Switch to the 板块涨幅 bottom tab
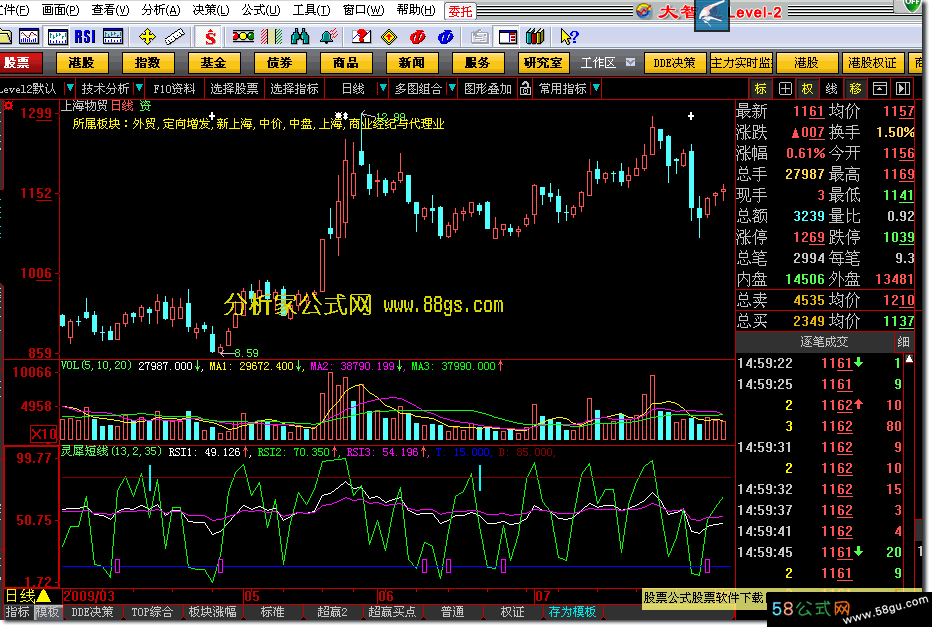Viewport: 932px width, 627px height. click(x=212, y=612)
